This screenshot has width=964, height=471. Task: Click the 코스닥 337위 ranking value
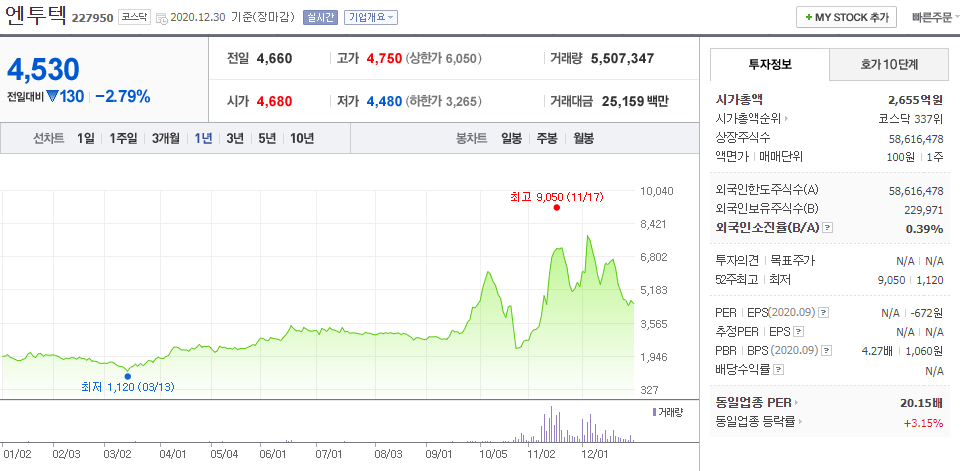click(x=911, y=119)
